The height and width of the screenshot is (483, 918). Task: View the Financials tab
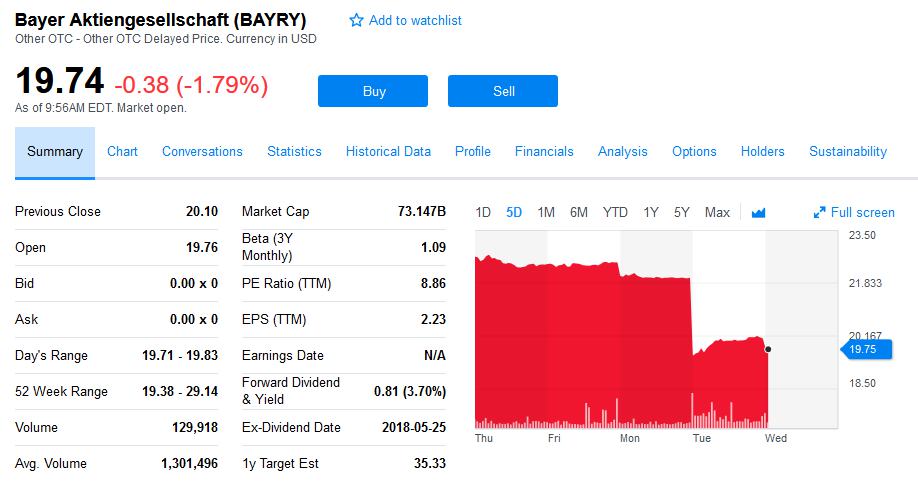(544, 151)
